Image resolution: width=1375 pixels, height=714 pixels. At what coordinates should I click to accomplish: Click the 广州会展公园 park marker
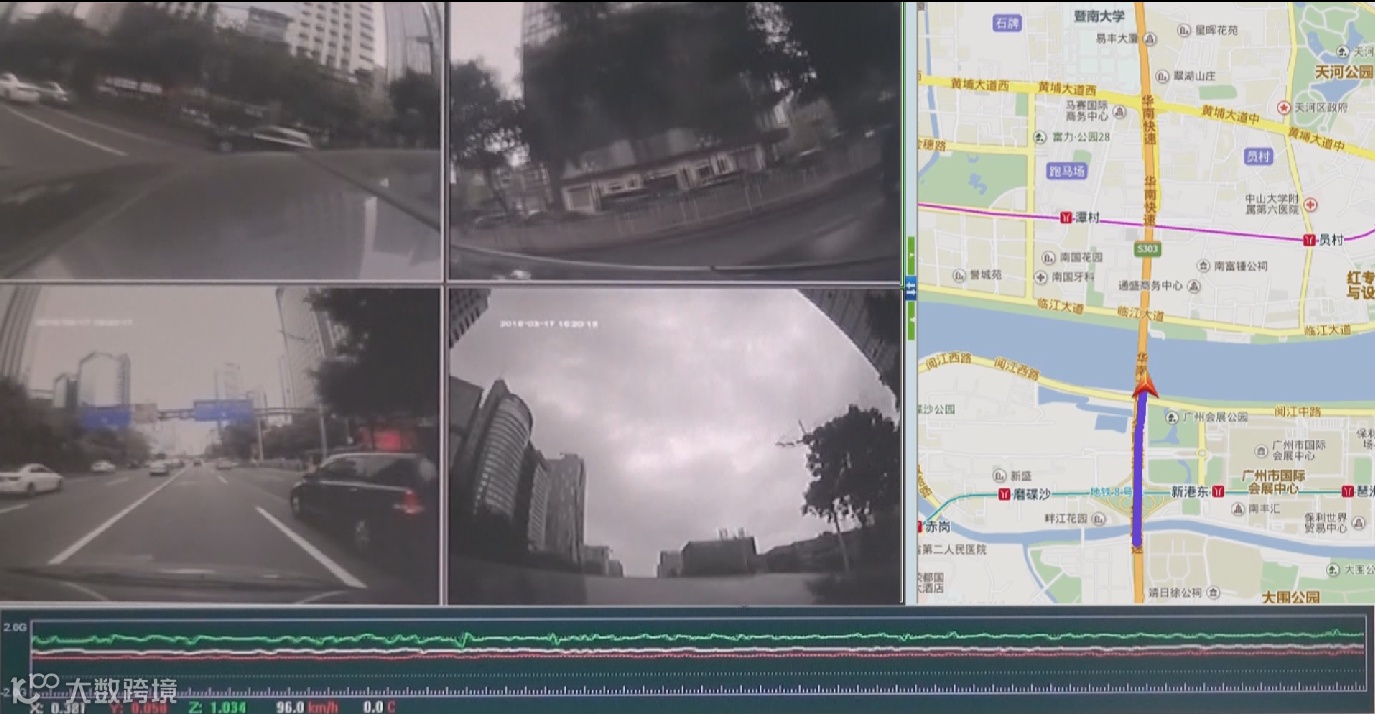pos(1171,417)
